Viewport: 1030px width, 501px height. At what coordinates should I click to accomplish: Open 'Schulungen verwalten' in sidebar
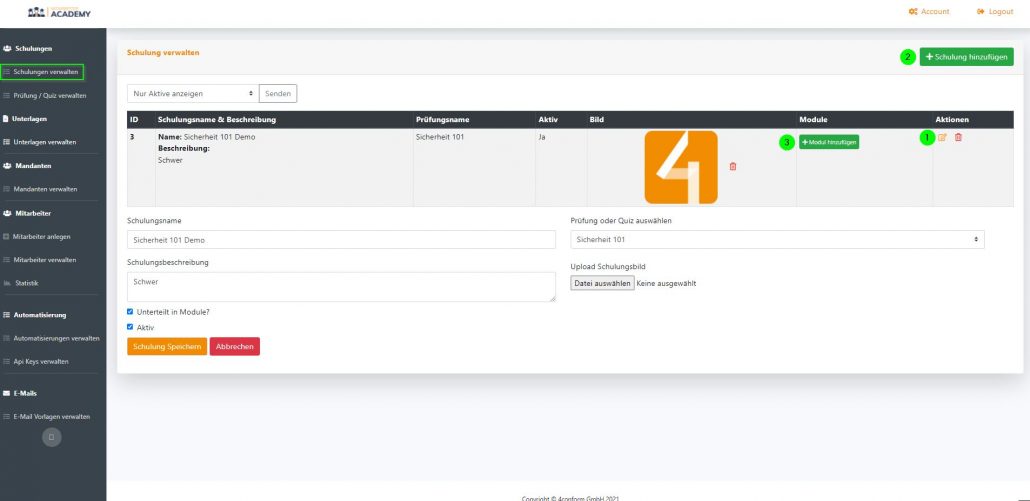45,72
